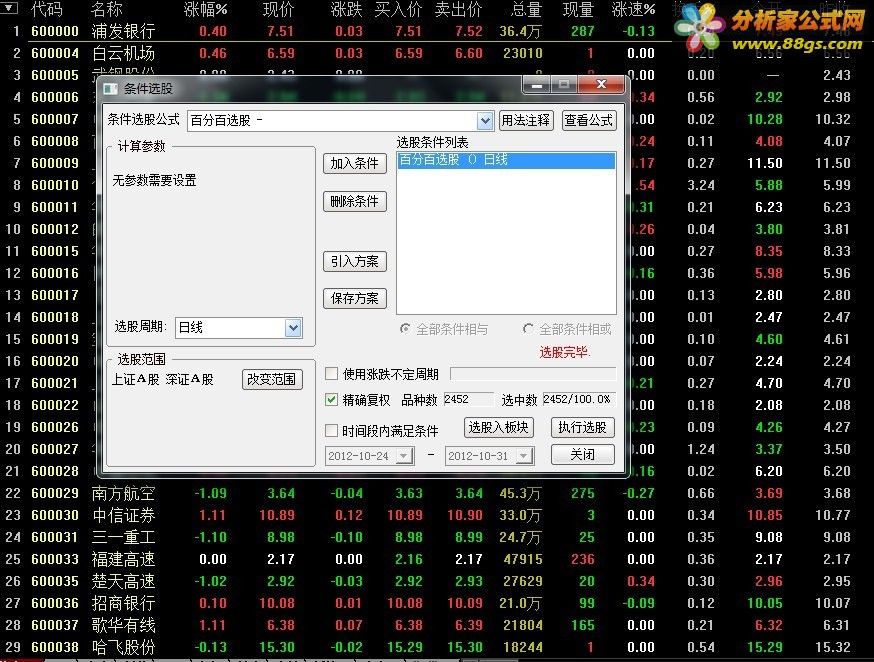Sort by the 代码 column header
Image resolution: width=874 pixels, height=662 pixels.
47,9
